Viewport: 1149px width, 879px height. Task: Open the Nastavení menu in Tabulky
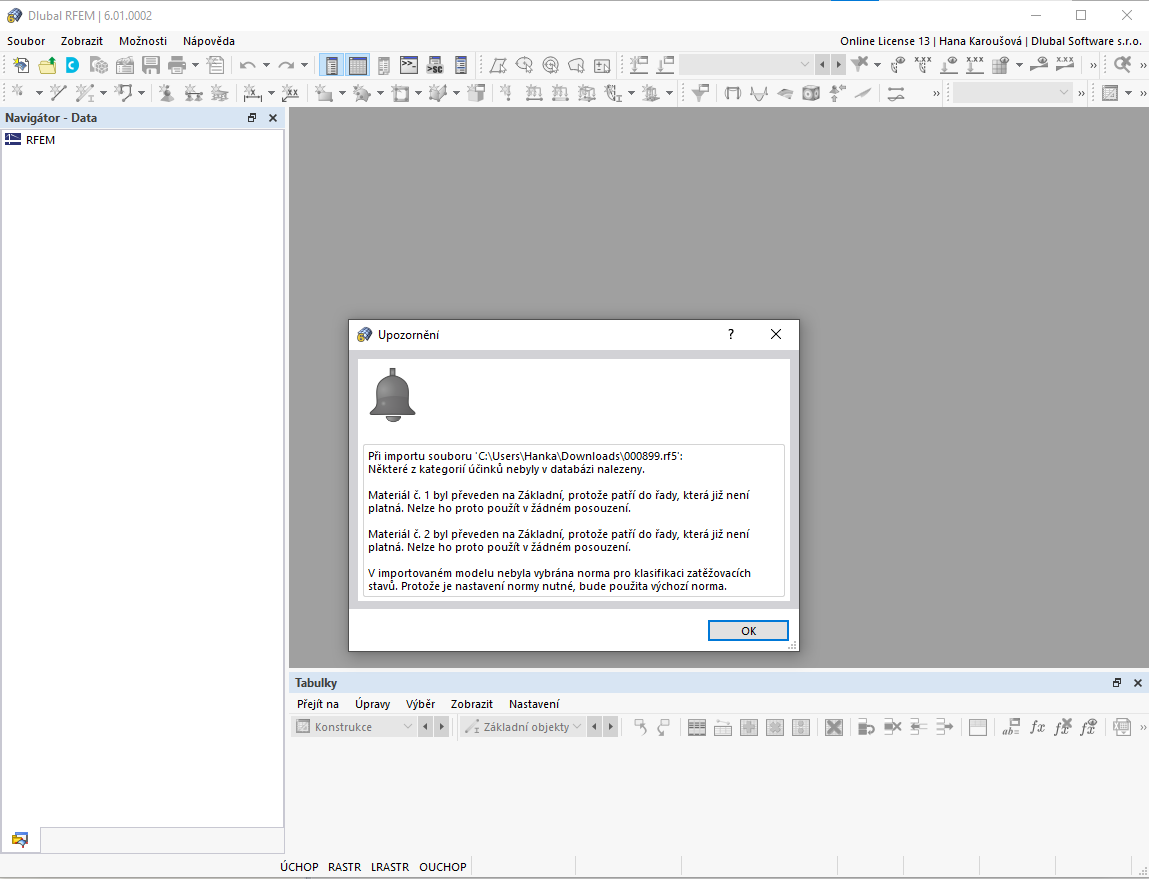534,704
